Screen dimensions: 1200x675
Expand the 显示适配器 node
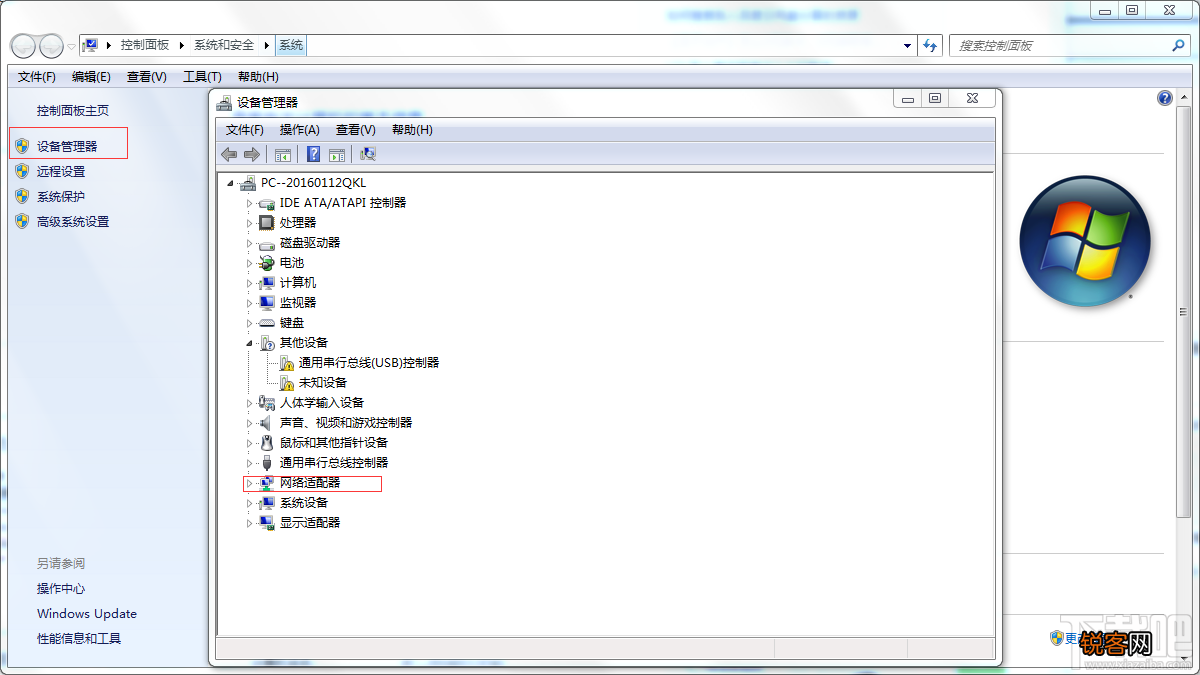[250, 523]
